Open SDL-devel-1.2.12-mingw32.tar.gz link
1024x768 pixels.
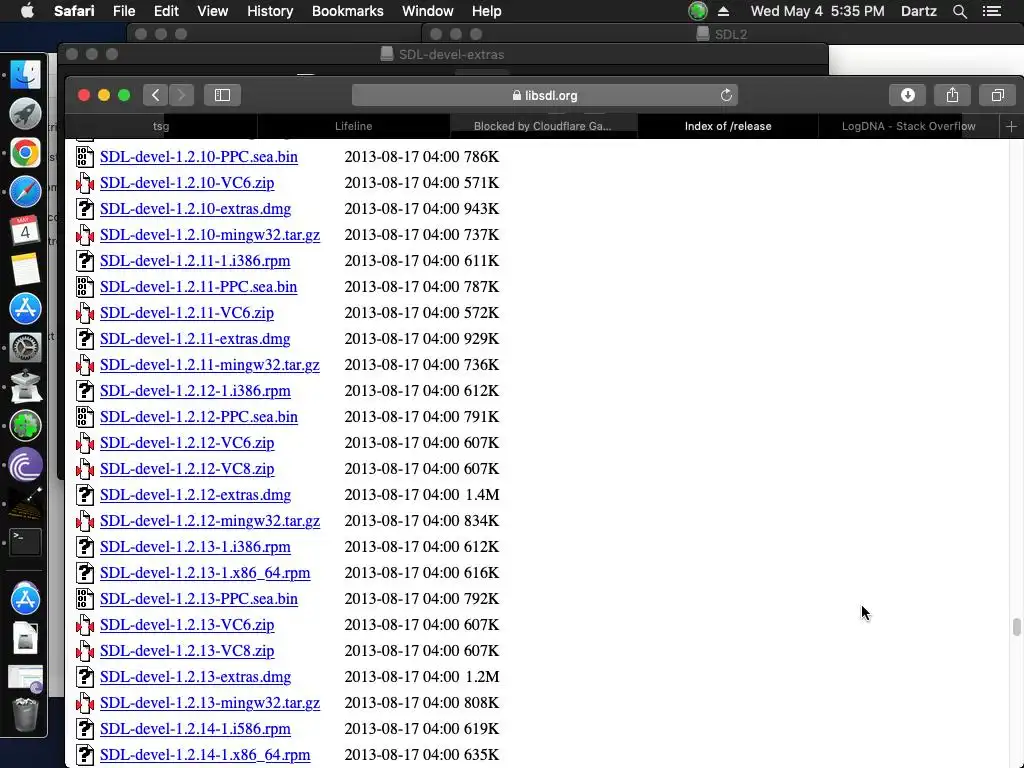pyautogui.click(x=210, y=520)
